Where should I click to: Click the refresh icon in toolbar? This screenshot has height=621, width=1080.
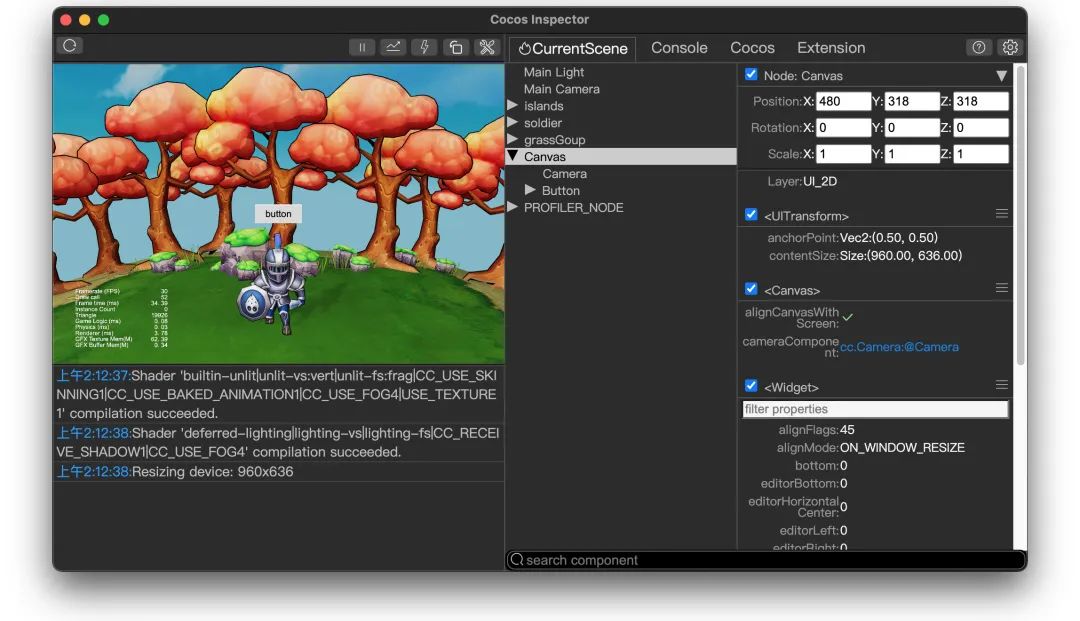(70, 45)
